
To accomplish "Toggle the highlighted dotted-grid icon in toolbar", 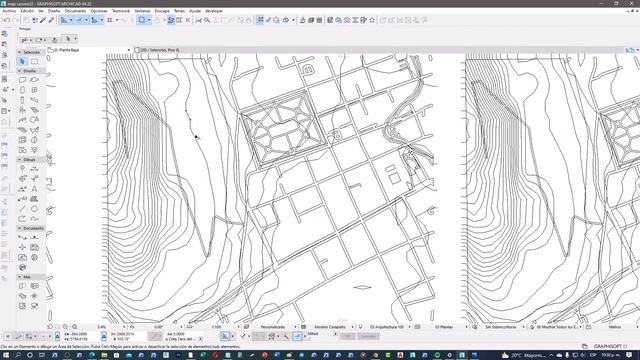I will coord(260,20).
